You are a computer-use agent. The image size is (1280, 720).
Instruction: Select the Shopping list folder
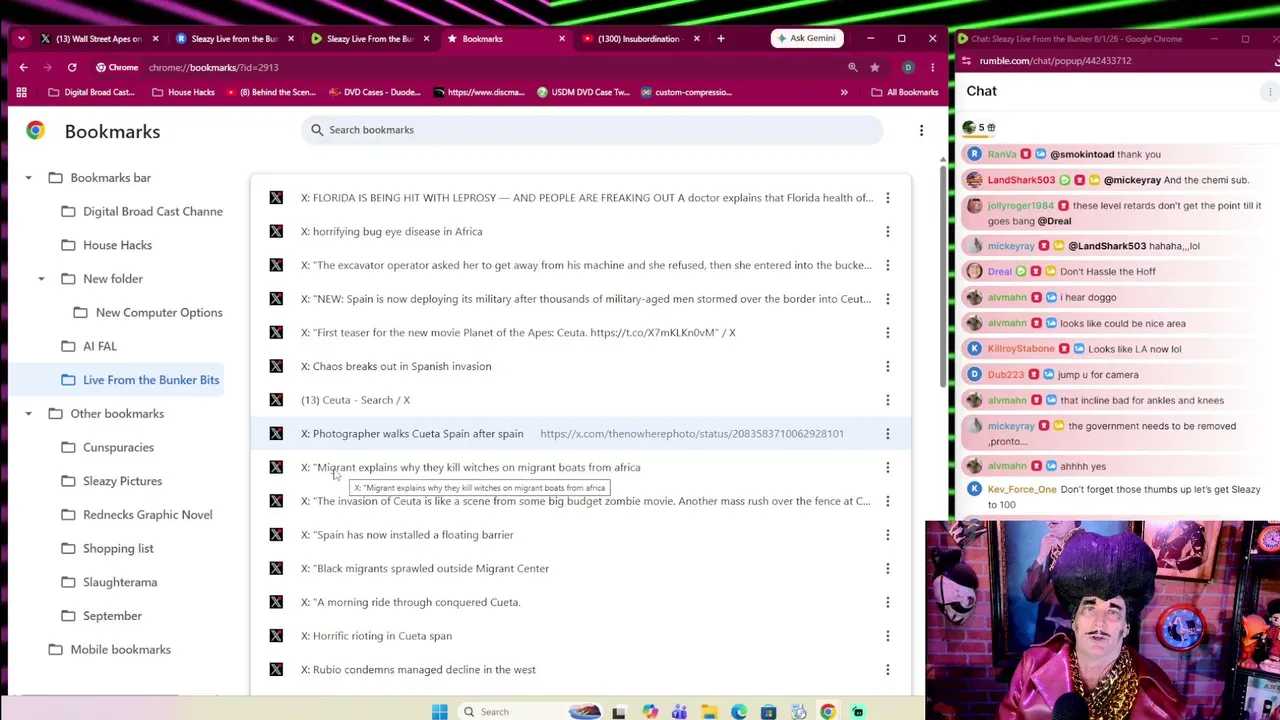(107, 549)
